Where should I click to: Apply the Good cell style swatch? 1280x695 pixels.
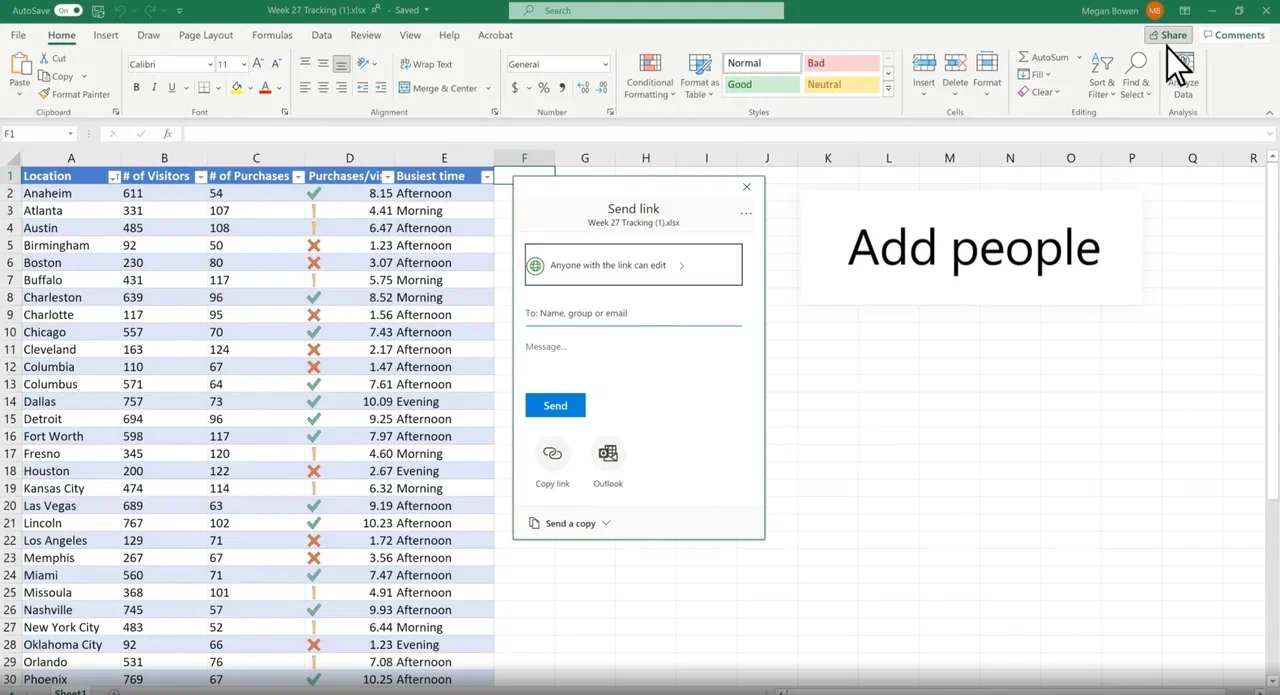761,85
